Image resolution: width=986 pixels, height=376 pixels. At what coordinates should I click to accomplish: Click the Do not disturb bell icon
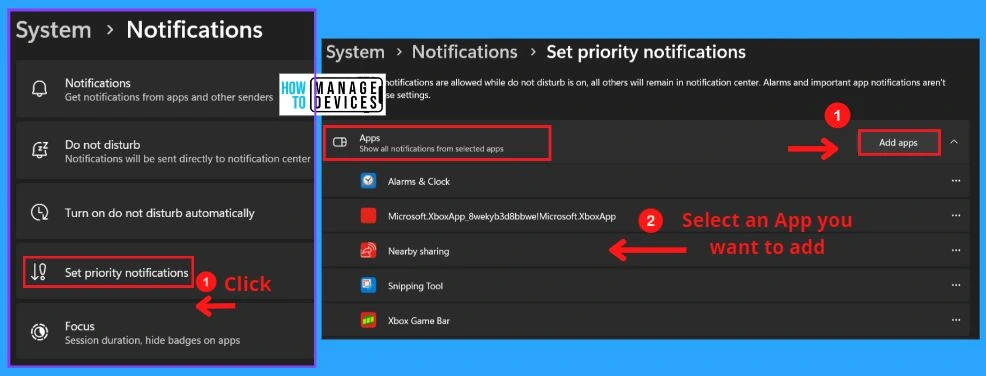click(x=39, y=150)
